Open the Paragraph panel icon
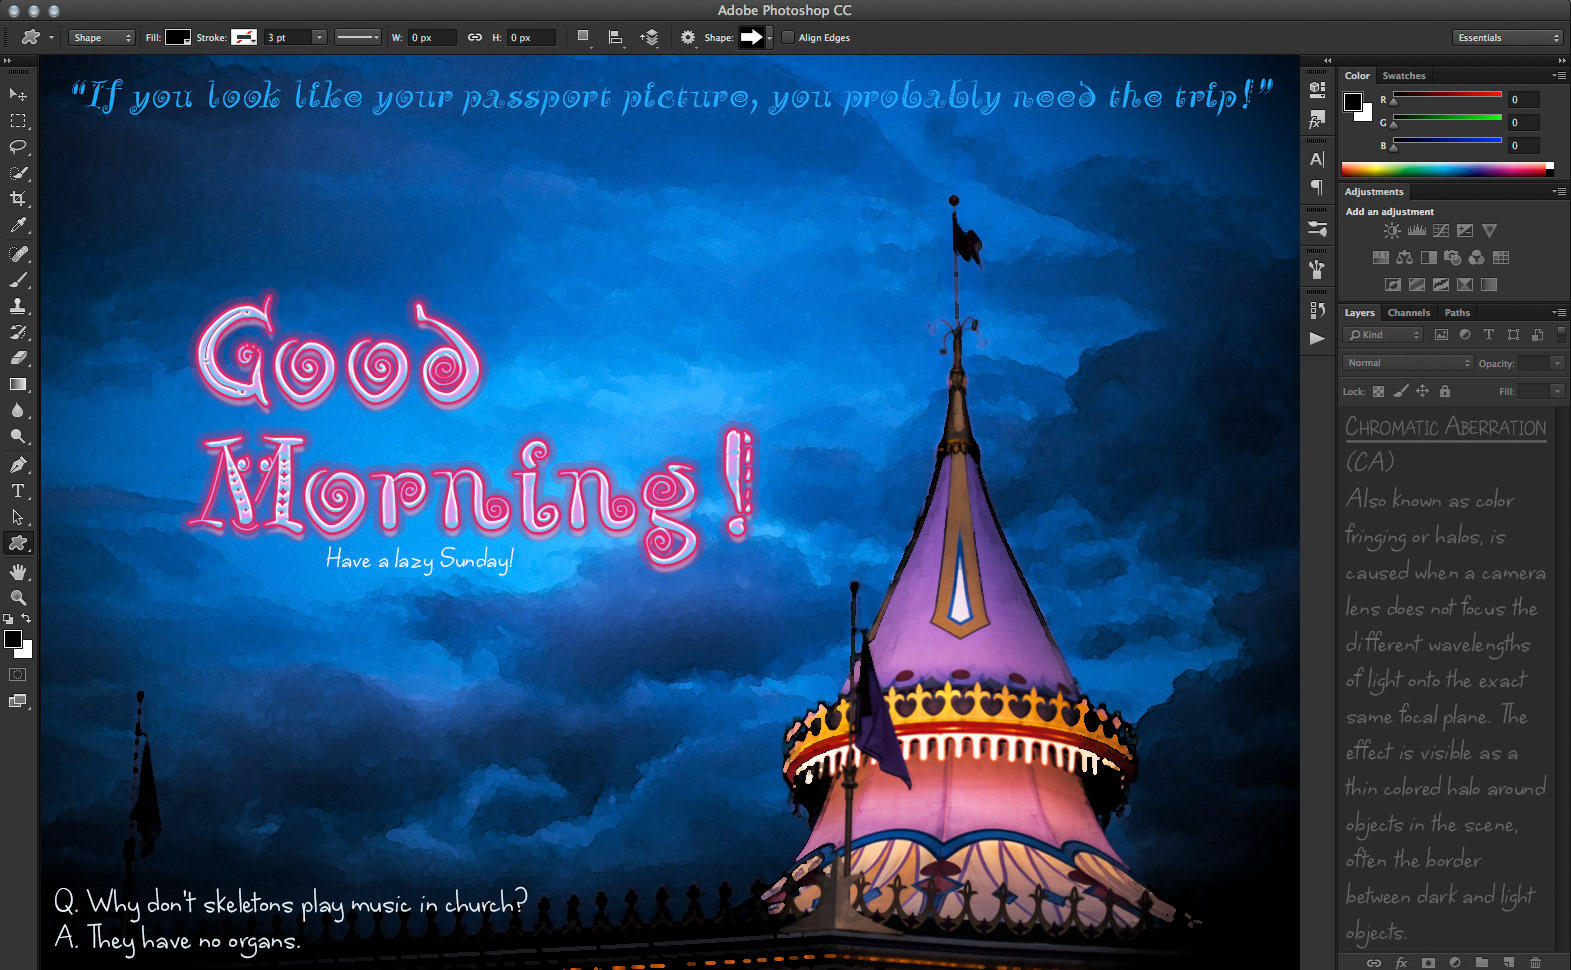 pyautogui.click(x=1317, y=187)
